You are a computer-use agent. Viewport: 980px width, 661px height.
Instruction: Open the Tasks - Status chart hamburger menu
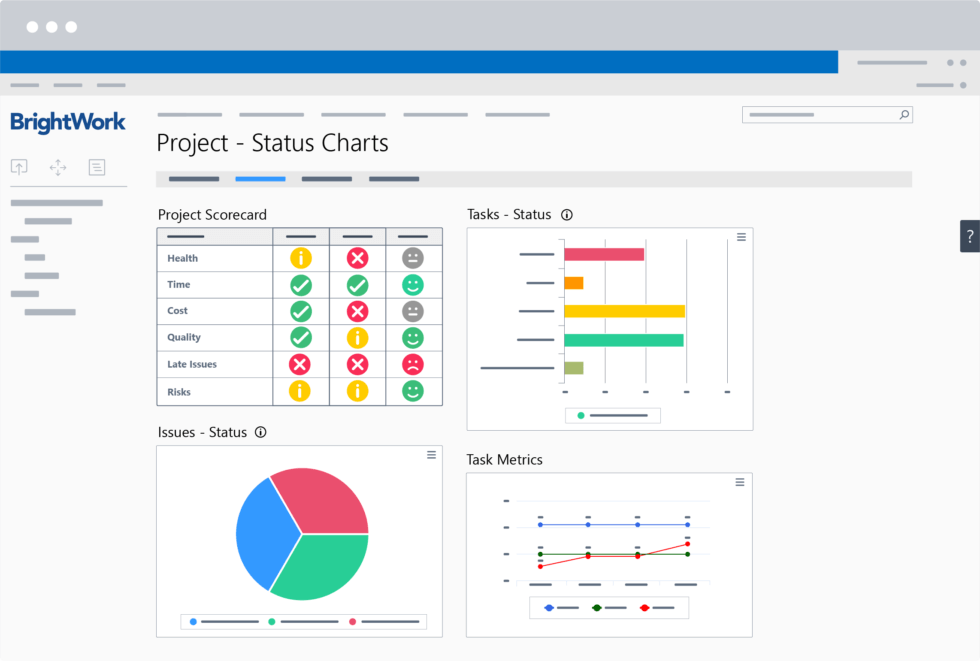(x=741, y=236)
